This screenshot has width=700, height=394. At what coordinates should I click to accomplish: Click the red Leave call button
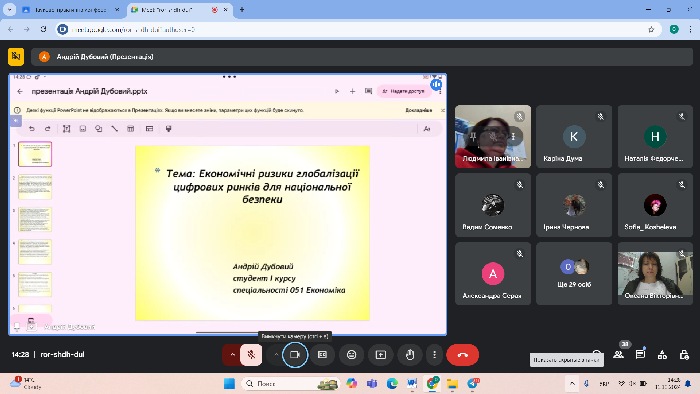click(x=462, y=355)
